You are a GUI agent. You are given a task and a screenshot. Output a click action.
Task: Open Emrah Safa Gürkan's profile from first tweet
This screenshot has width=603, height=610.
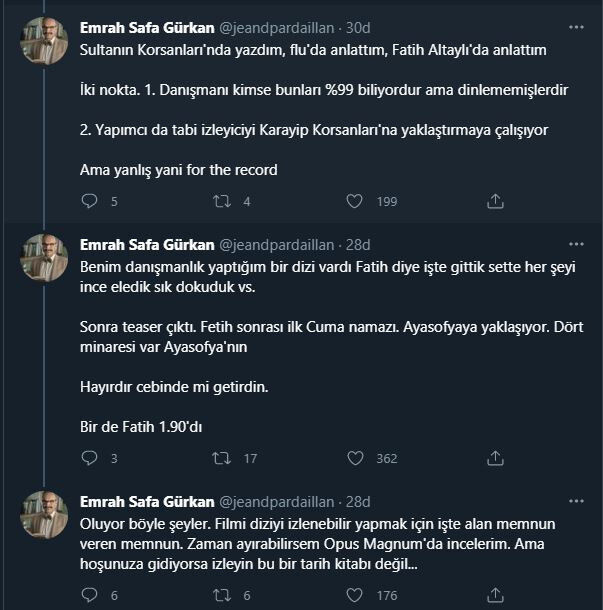point(145,28)
